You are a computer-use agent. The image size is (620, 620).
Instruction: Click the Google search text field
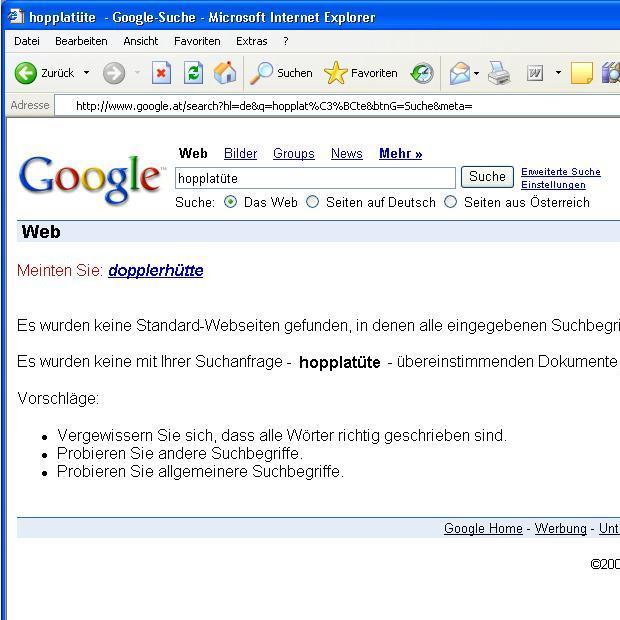point(315,178)
